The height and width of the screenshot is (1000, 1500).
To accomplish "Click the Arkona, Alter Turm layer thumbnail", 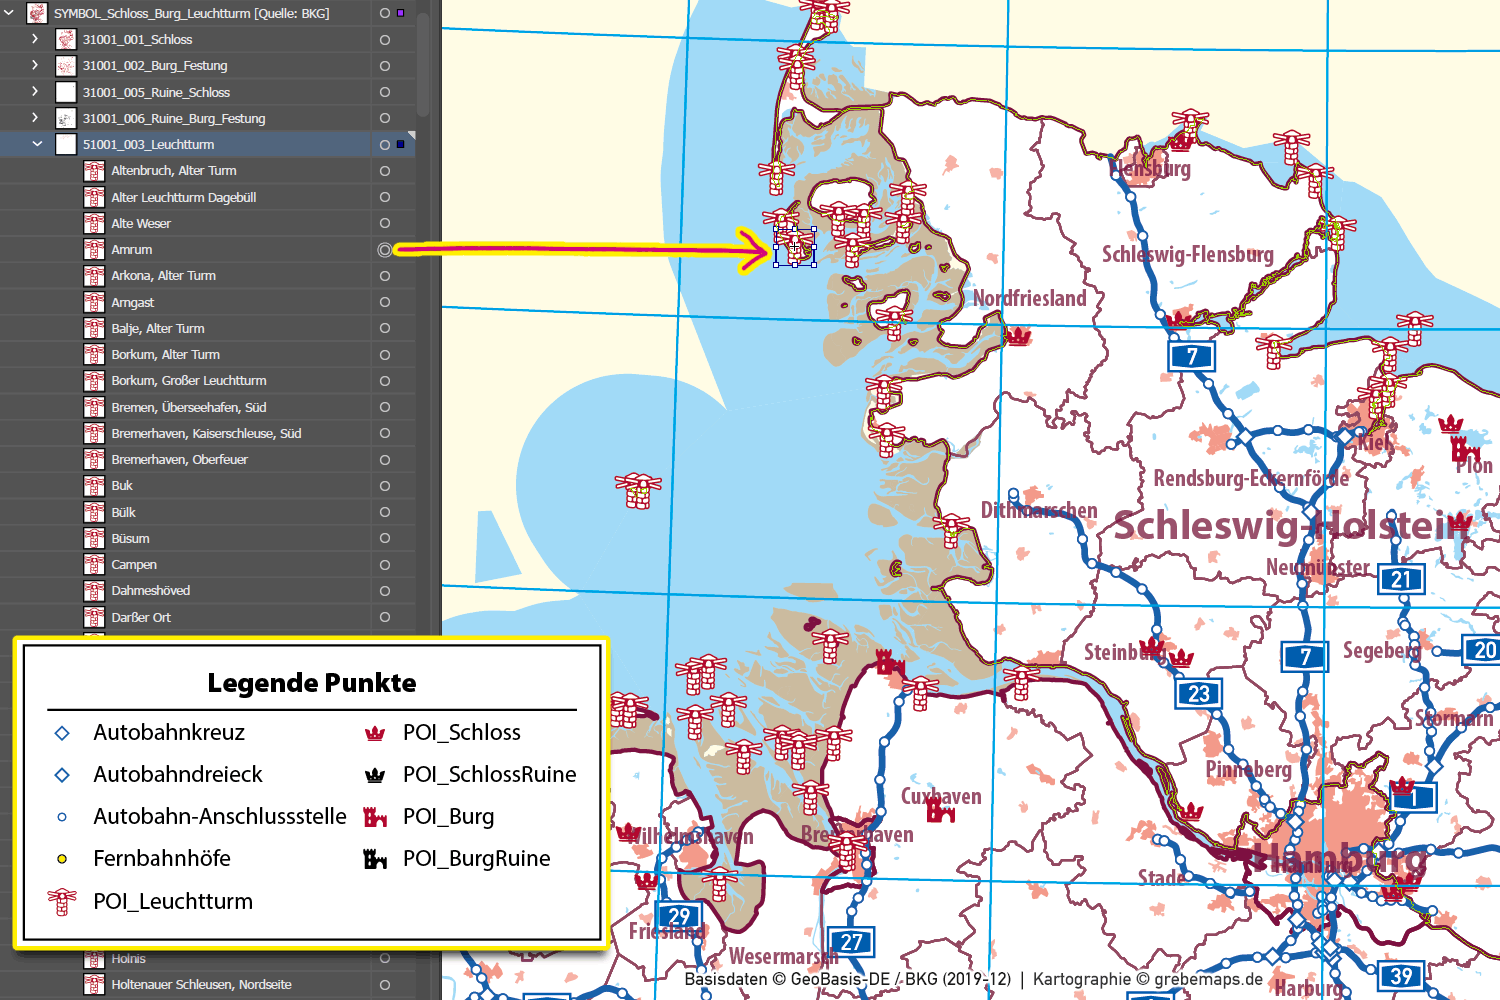I will pos(94,276).
